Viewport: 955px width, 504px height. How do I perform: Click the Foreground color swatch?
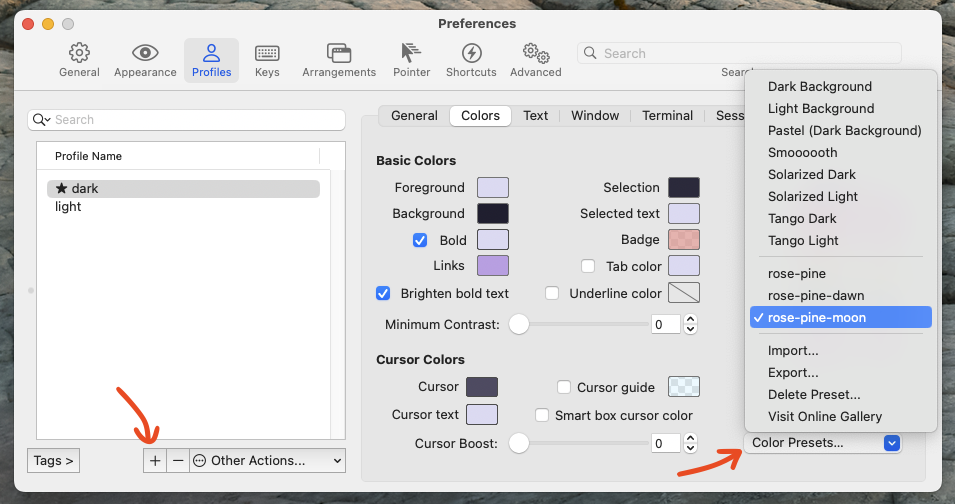click(493, 187)
